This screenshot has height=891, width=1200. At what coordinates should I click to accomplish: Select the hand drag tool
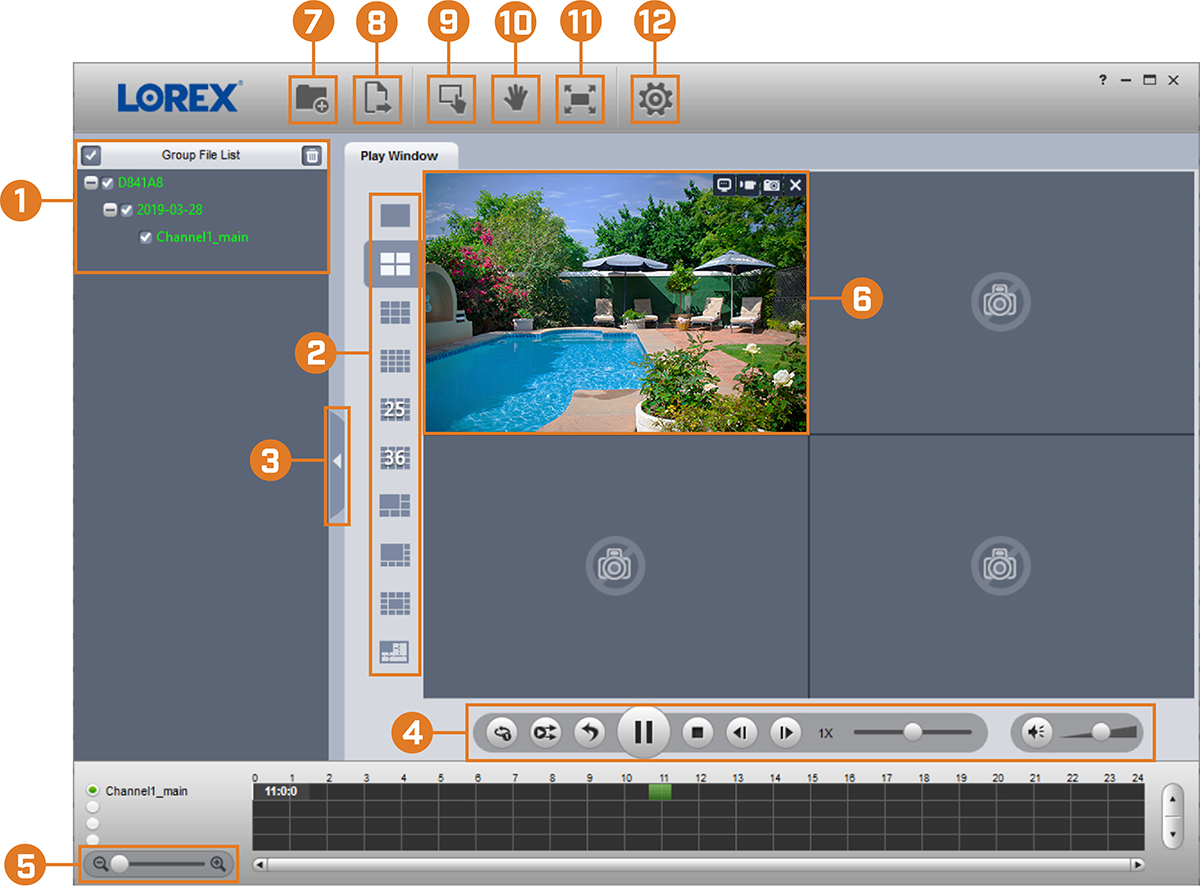pyautogui.click(x=515, y=99)
